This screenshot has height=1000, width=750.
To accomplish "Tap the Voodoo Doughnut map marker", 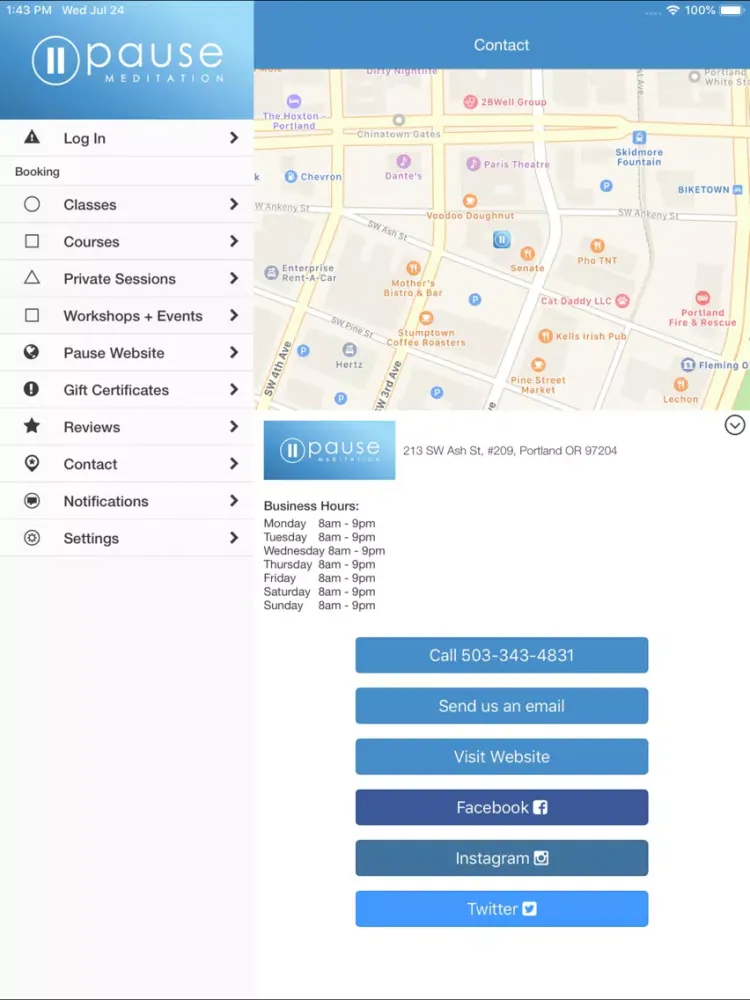I will point(470,201).
